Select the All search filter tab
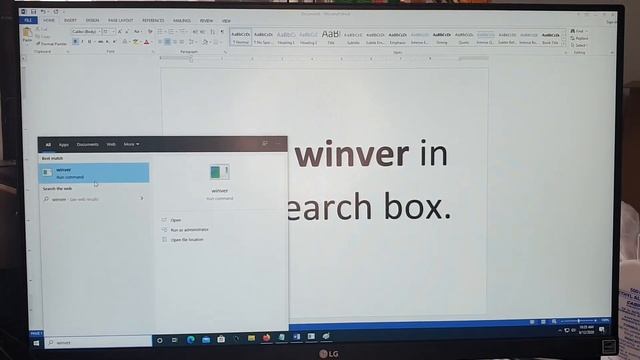The width and height of the screenshot is (640, 360). click(48, 144)
